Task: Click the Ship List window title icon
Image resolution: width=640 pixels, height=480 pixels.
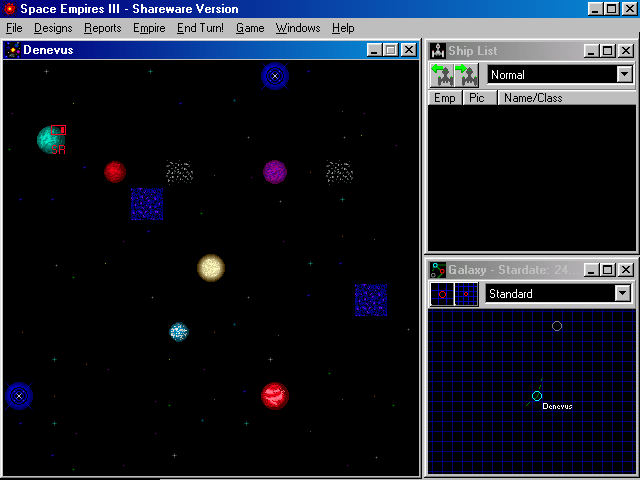Action: click(438, 51)
